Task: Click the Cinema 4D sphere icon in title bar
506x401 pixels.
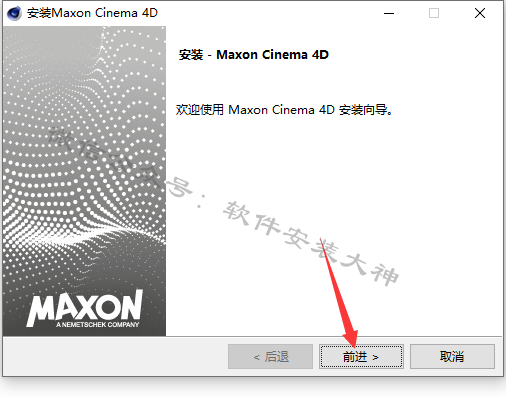Action: tap(14, 13)
